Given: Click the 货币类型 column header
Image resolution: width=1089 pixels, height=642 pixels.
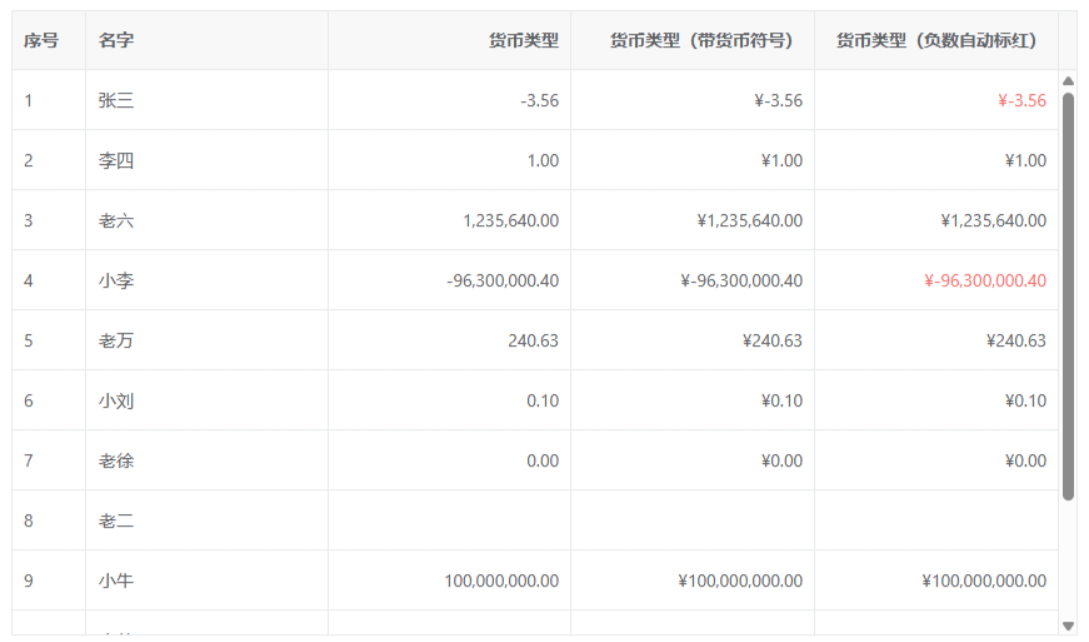Looking at the screenshot, I should point(449,40).
